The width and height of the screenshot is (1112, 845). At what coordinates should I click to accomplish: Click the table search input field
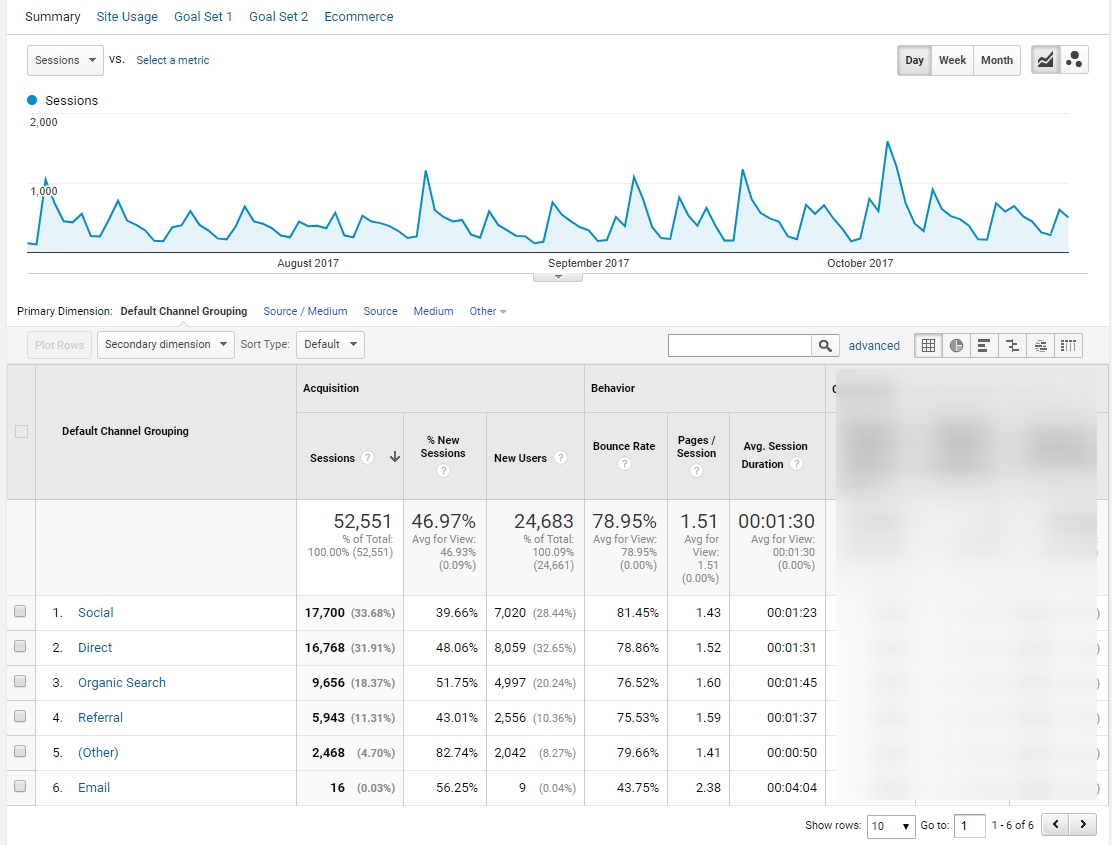[740, 346]
